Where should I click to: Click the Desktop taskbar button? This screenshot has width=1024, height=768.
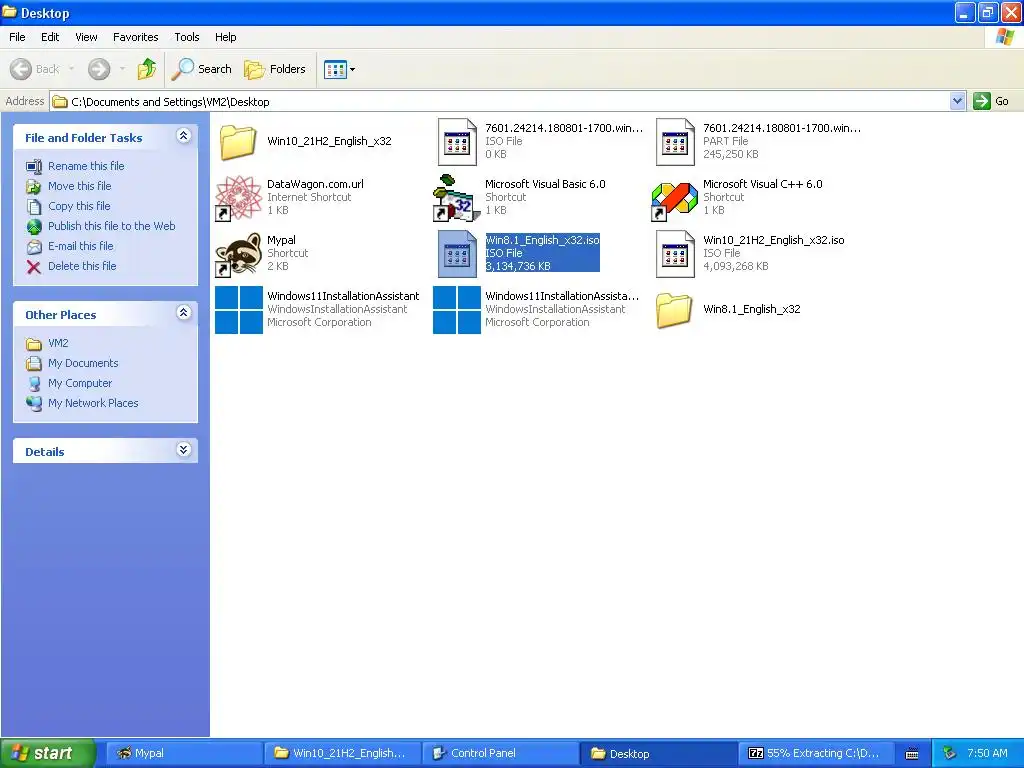coord(659,753)
